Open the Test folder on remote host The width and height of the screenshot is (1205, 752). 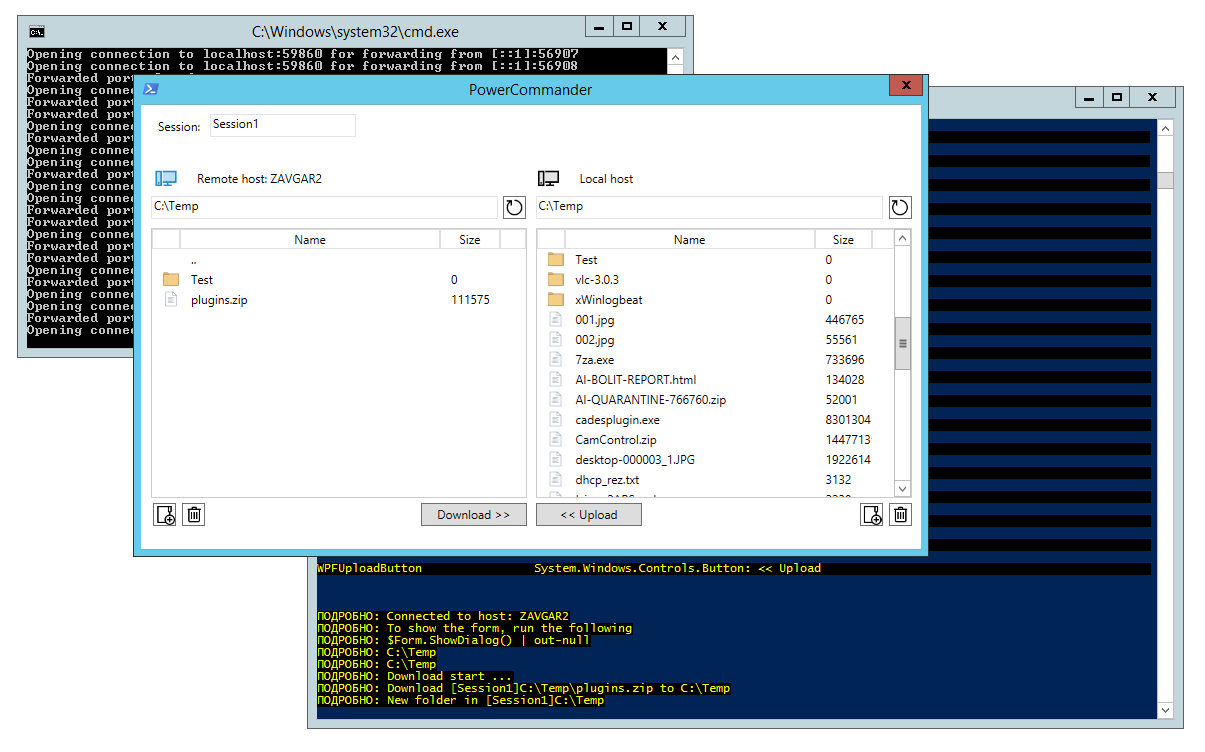202,280
